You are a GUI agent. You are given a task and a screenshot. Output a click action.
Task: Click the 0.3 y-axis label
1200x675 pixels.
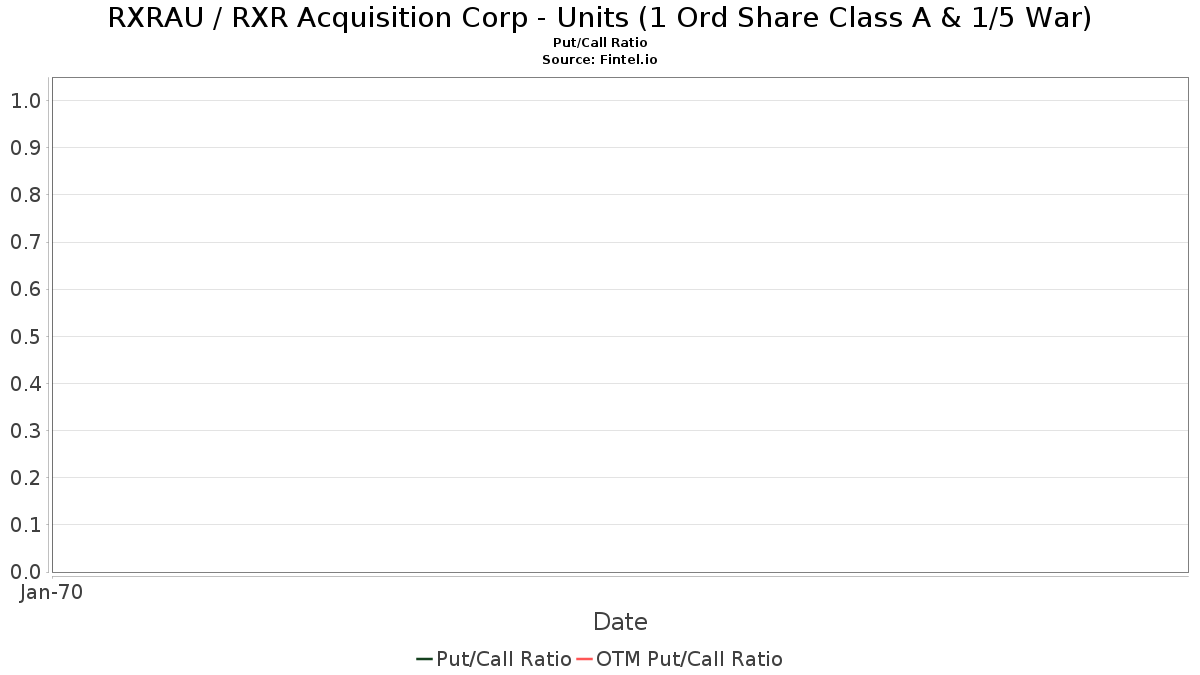click(x=26, y=431)
